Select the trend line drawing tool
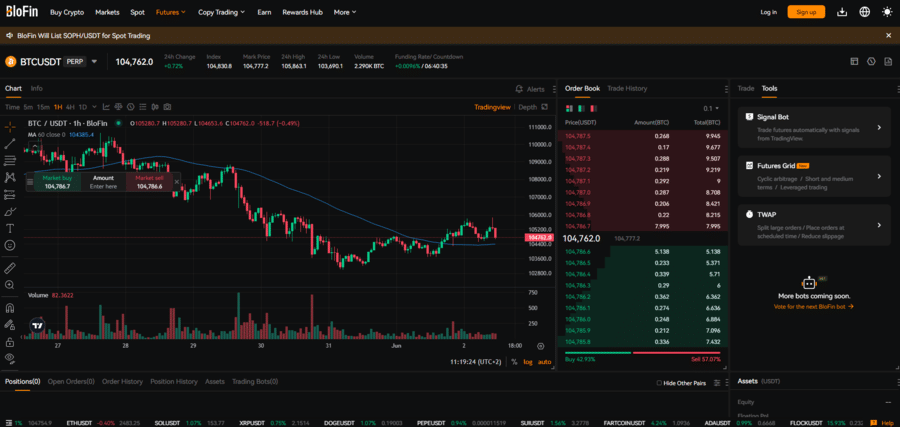 click(x=10, y=143)
